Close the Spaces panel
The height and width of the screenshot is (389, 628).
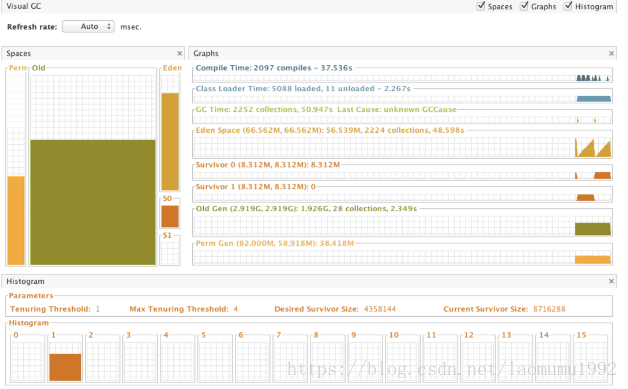click(179, 53)
